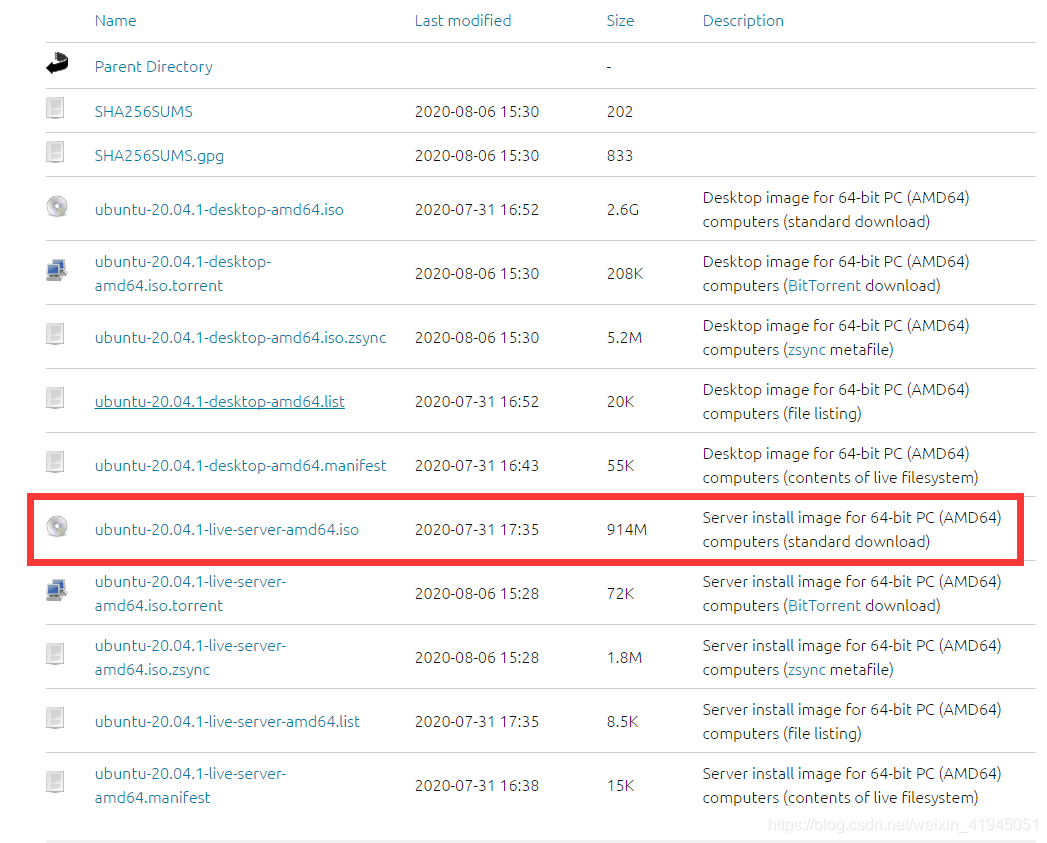Click the computer icon for live-server-amd64.iso.torrent
This screenshot has height=843, width=1047.
[57, 591]
